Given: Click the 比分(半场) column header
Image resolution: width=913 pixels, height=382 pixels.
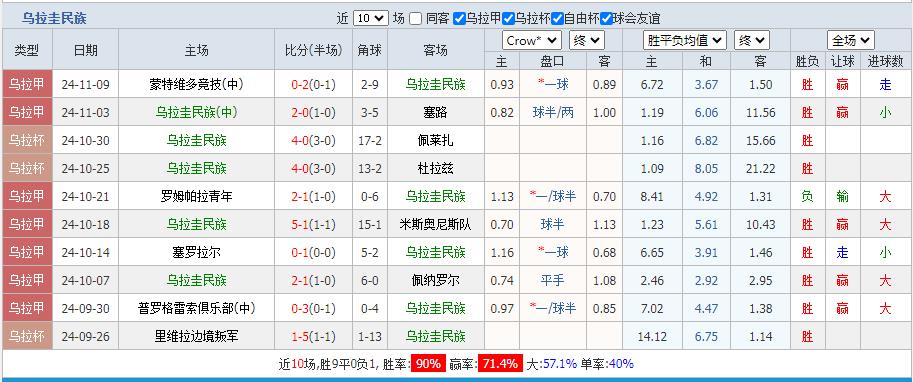Looking at the screenshot, I should pos(313,50).
